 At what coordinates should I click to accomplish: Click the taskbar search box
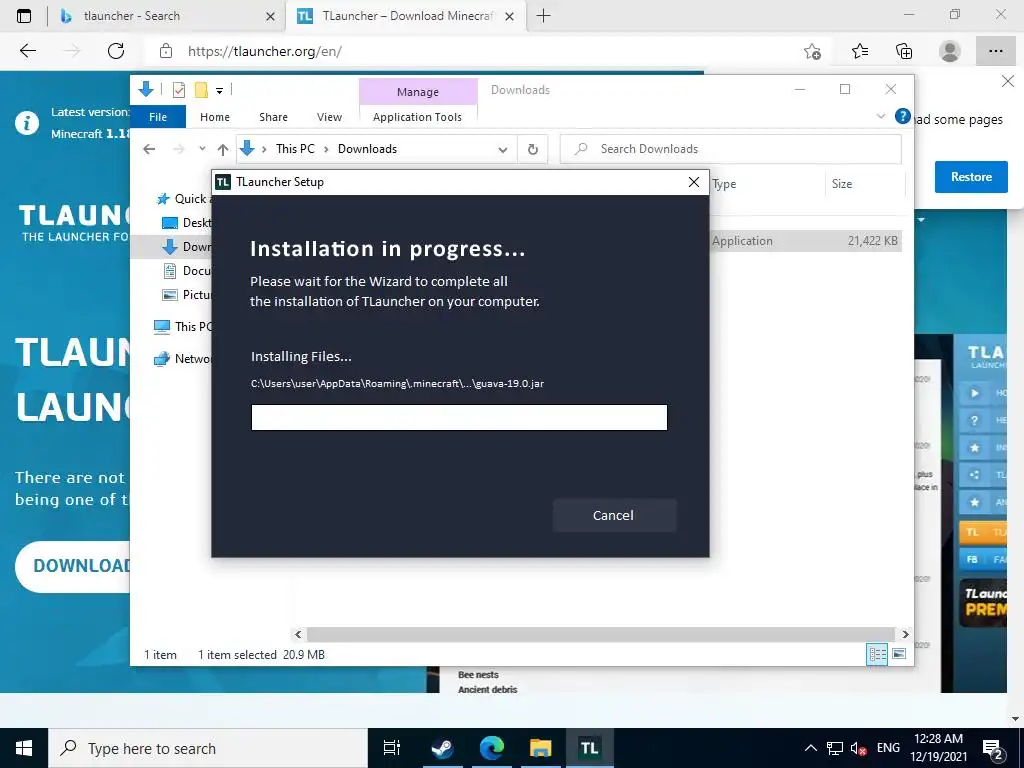point(208,748)
